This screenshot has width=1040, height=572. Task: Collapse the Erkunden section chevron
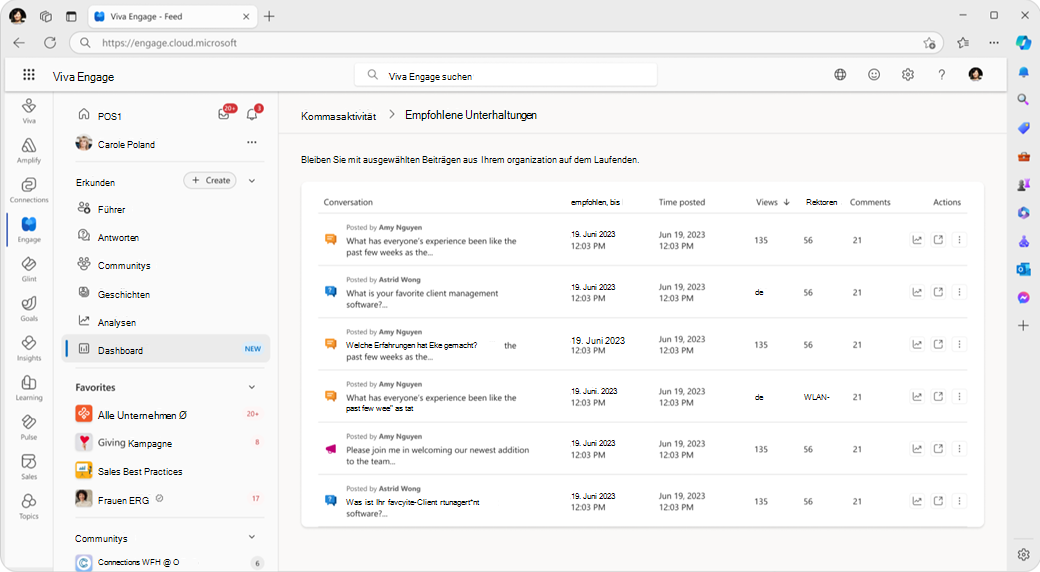tap(252, 180)
